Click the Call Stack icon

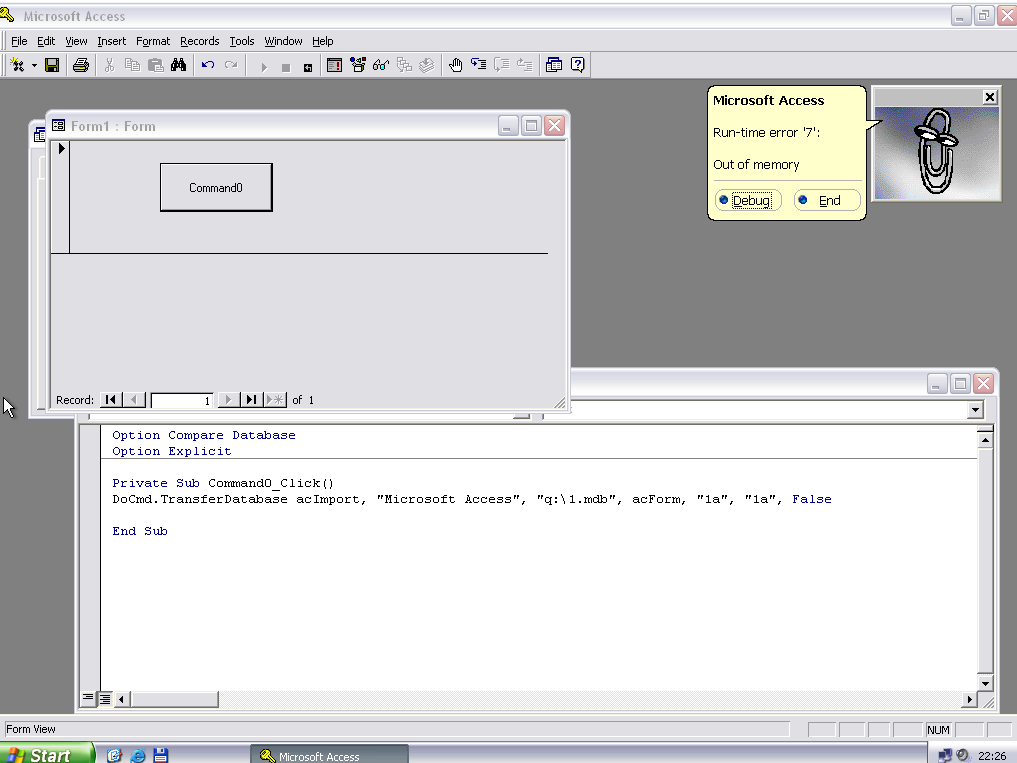(404, 65)
